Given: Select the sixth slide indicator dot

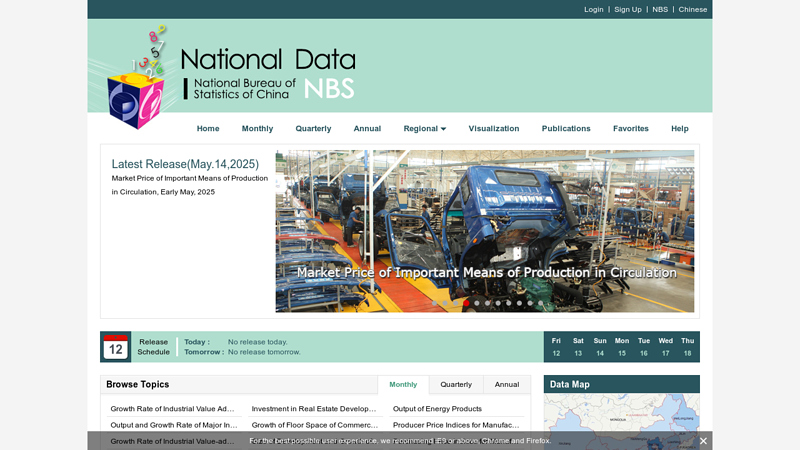Looking at the screenshot, I should (x=487, y=303).
